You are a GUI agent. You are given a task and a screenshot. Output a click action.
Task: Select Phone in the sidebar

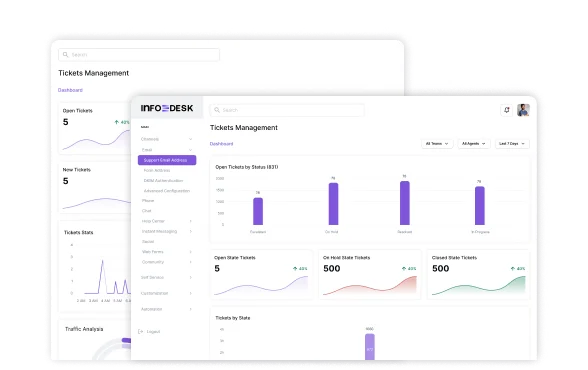148,201
